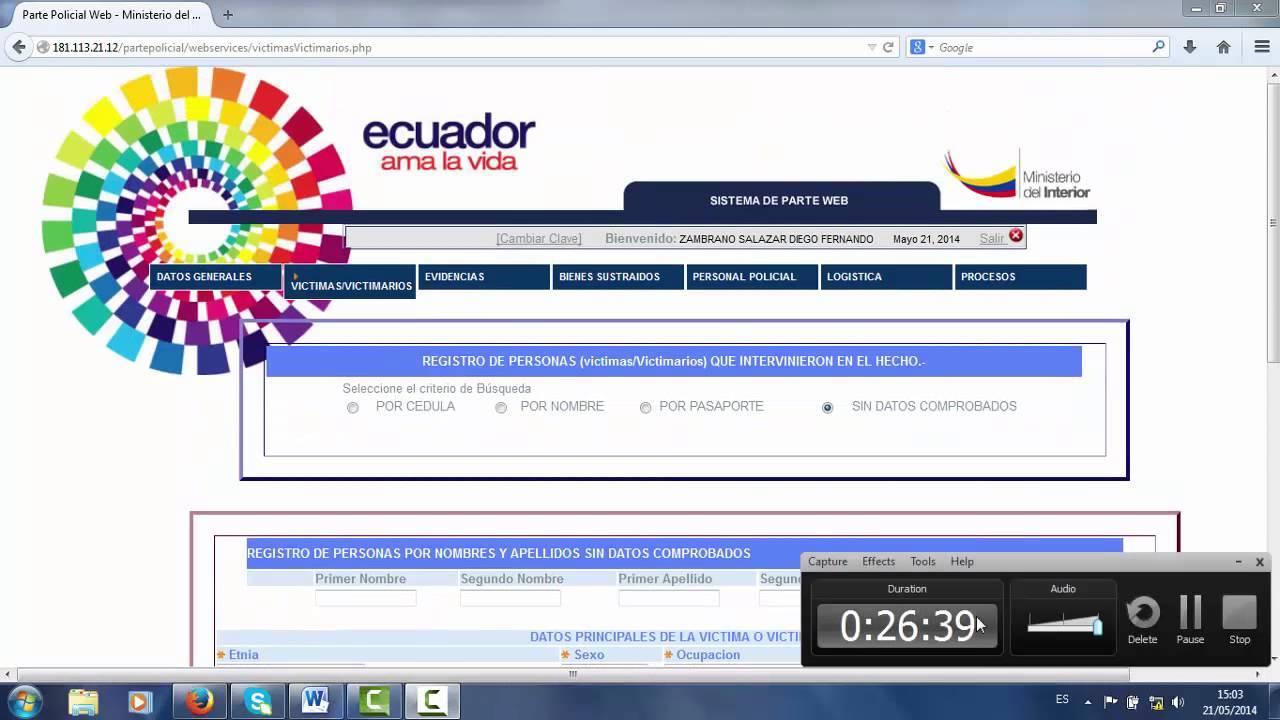This screenshot has width=1280, height=720.
Task: Select the POR NOMBRE search option
Action: (x=501, y=407)
